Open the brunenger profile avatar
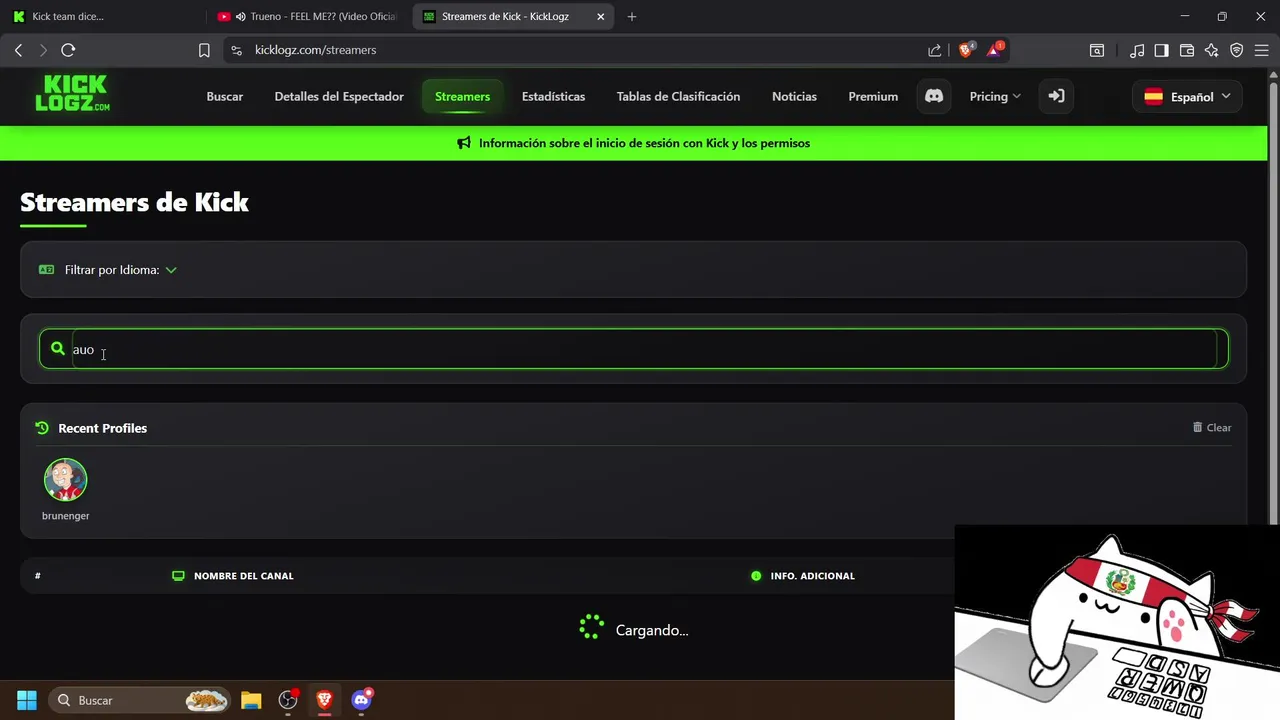Image resolution: width=1280 pixels, height=720 pixels. pos(66,480)
